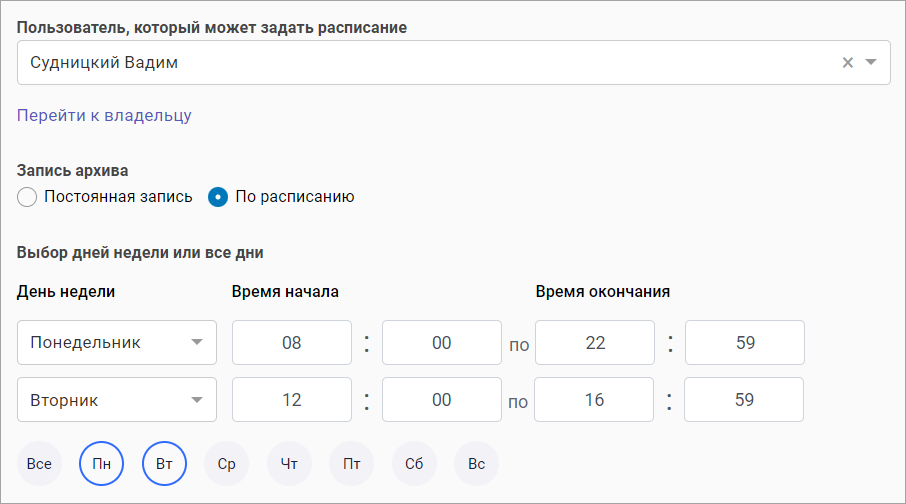Select the По расписанию radio button
Image resolution: width=906 pixels, height=504 pixels.
click(x=217, y=197)
